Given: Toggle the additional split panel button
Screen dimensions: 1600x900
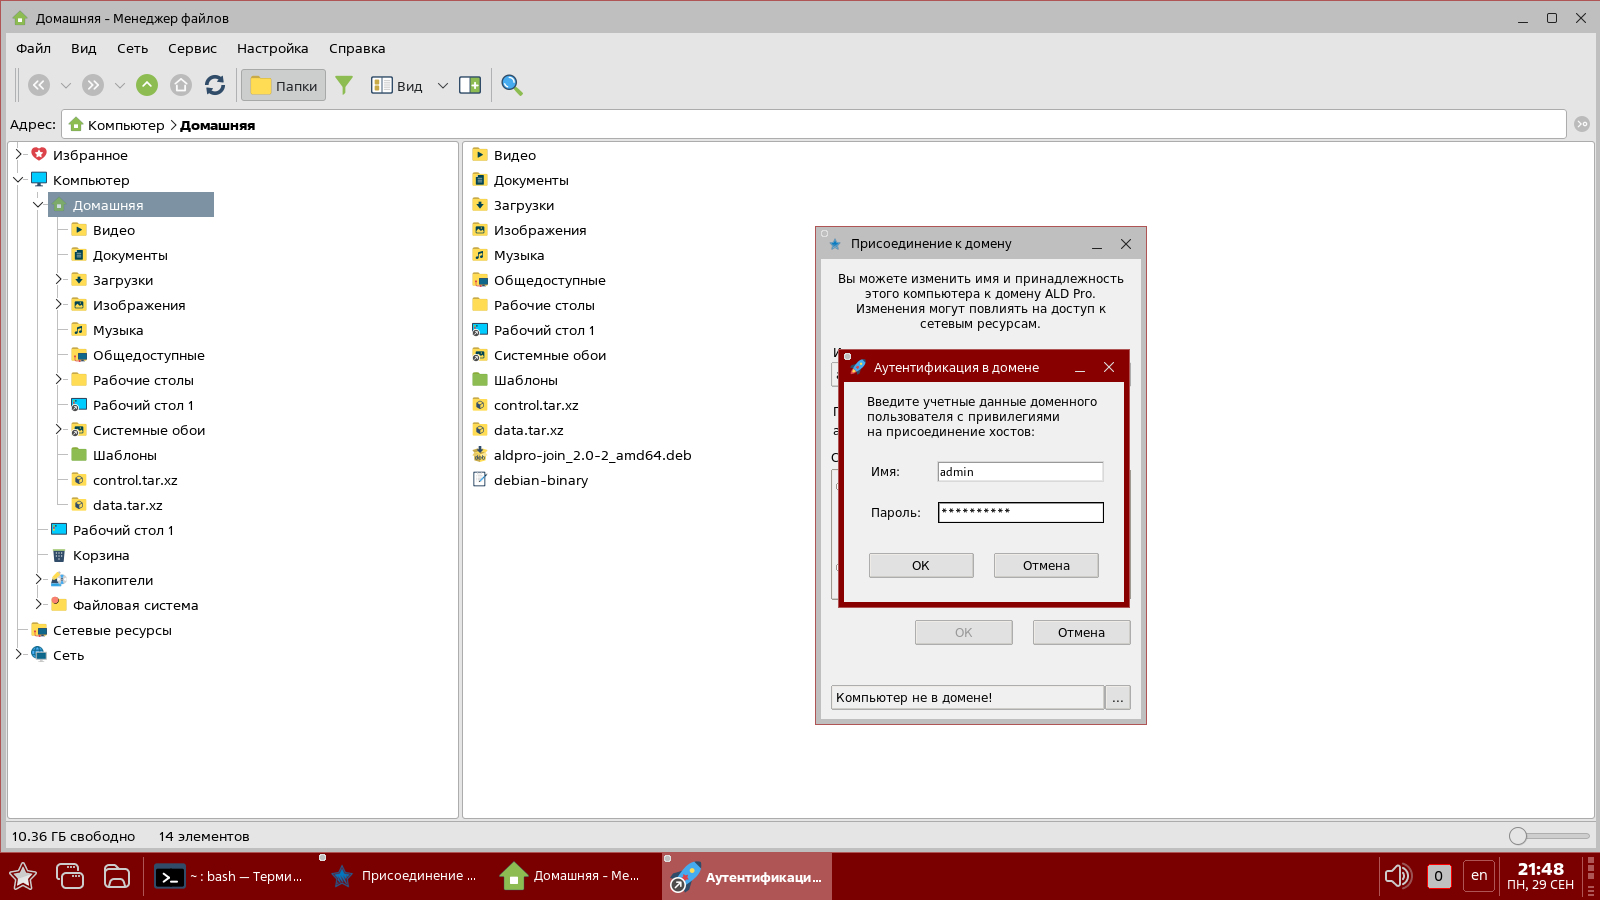Looking at the screenshot, I should pyautogui.click(x=470, y=85).
